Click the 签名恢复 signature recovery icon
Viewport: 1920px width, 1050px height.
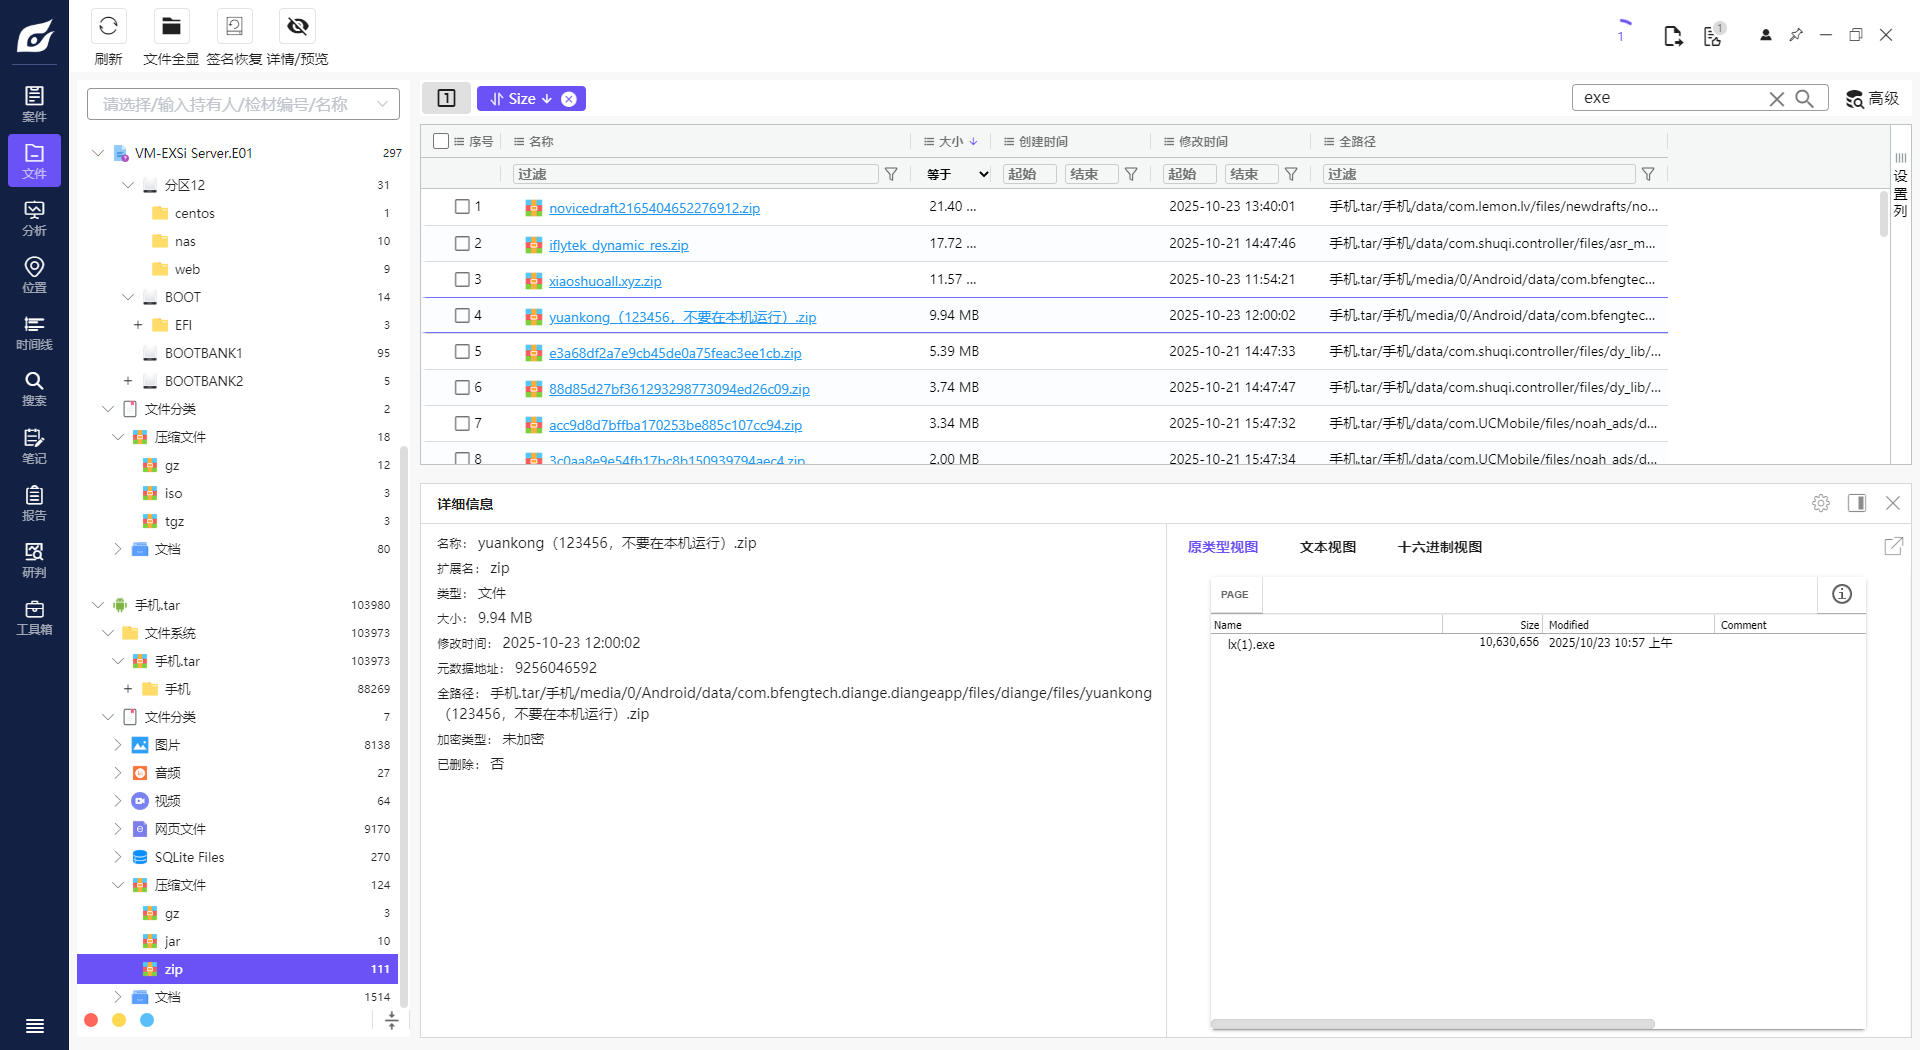(234, 26)
